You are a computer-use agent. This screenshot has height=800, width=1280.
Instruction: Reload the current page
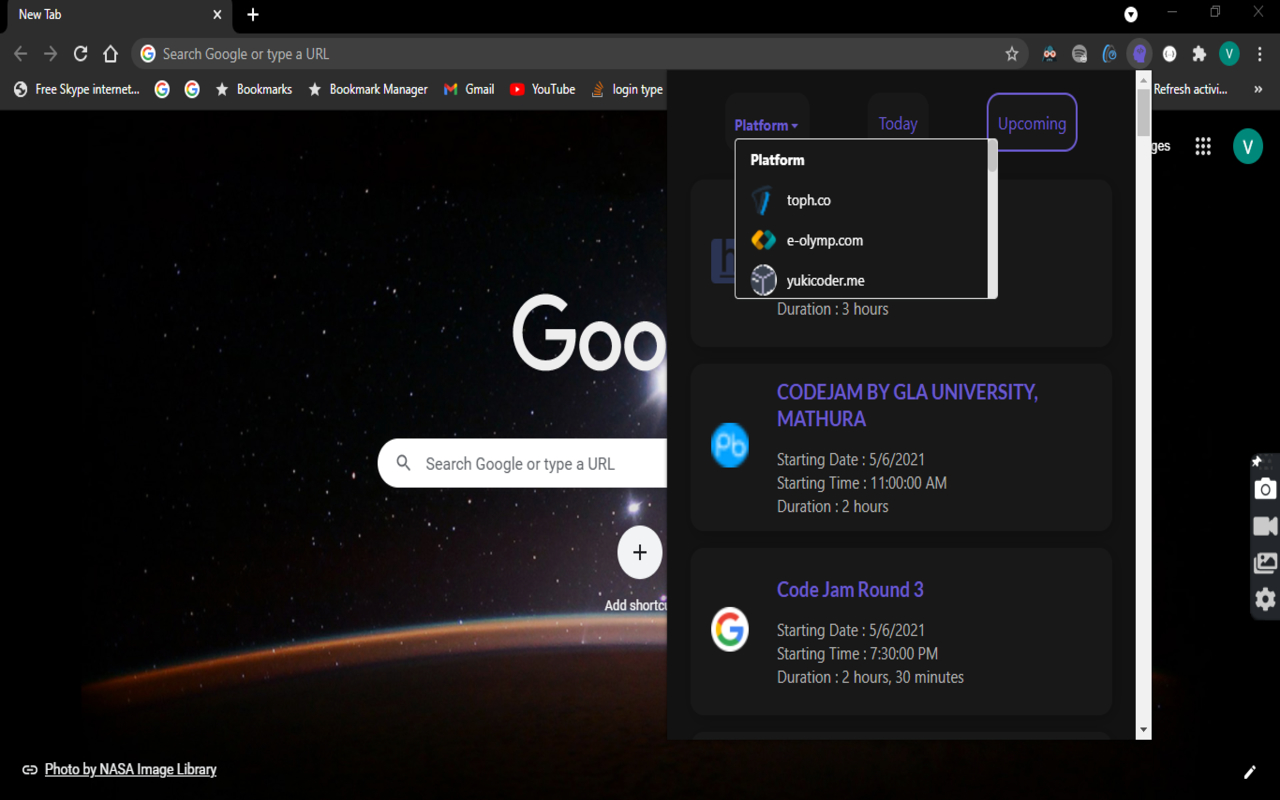(81, 54)
